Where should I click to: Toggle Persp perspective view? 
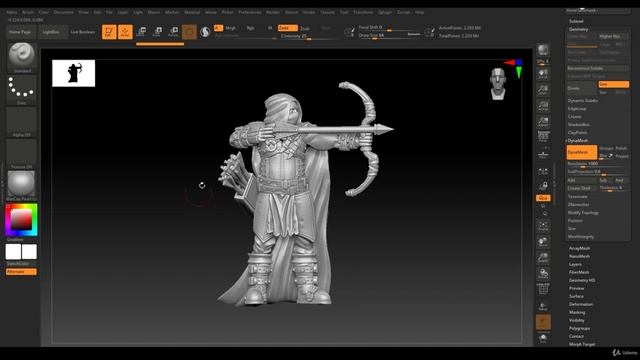click(543, 137)
